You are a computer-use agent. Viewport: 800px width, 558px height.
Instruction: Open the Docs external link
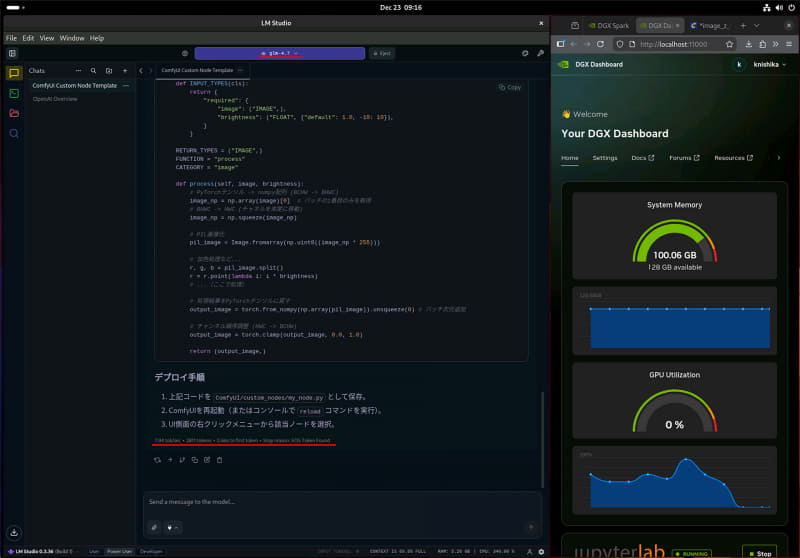pos(642,158)
